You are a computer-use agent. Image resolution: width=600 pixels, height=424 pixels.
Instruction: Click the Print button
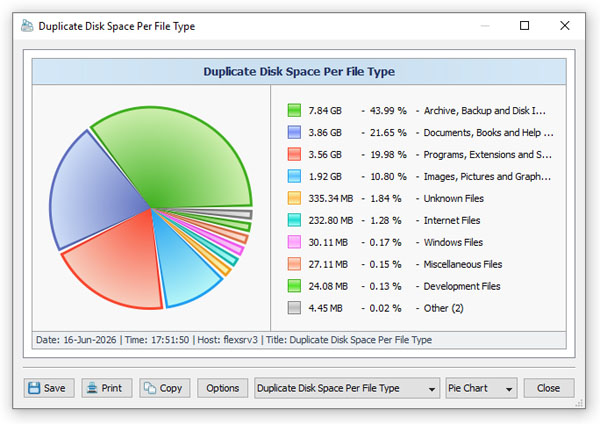pos(107,388)
